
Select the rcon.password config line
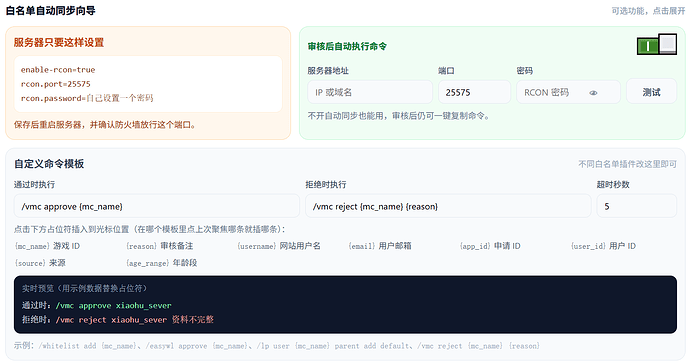click(87, 98)
